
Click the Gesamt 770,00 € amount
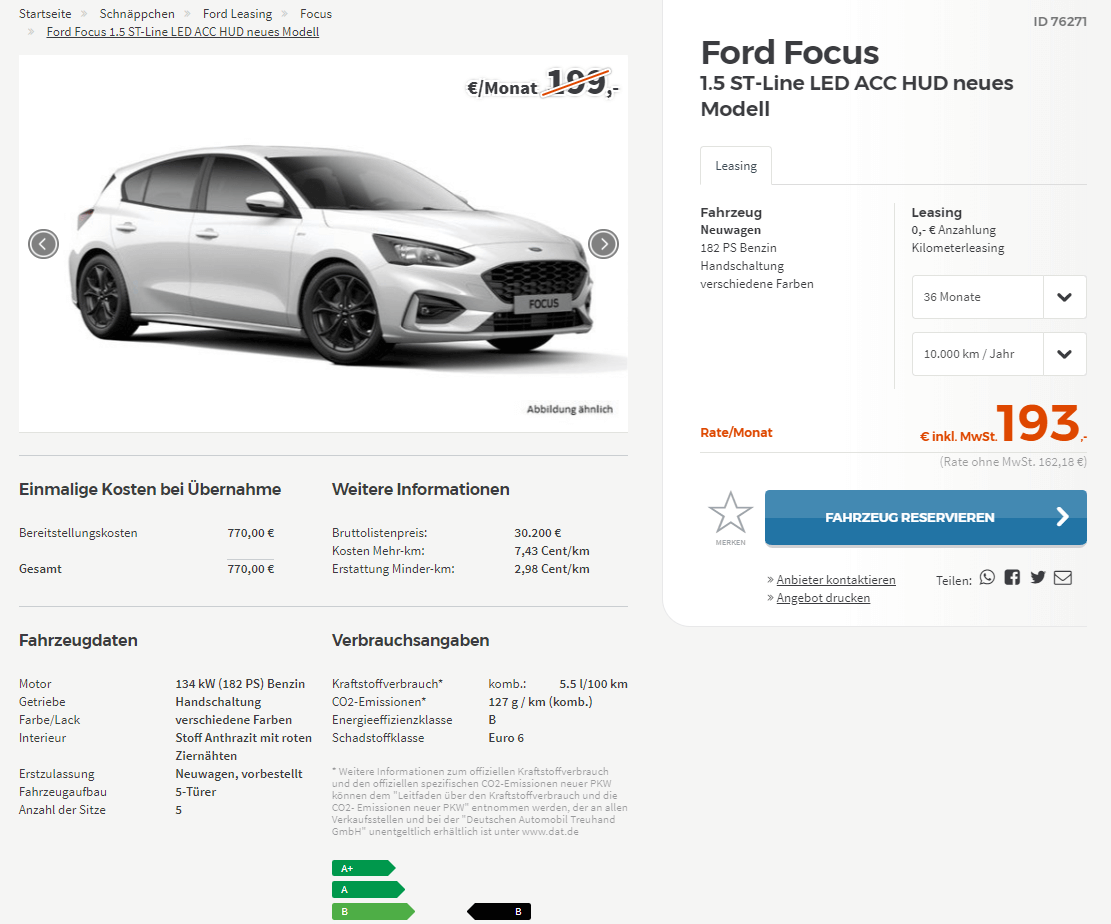(x=251, y=569)
